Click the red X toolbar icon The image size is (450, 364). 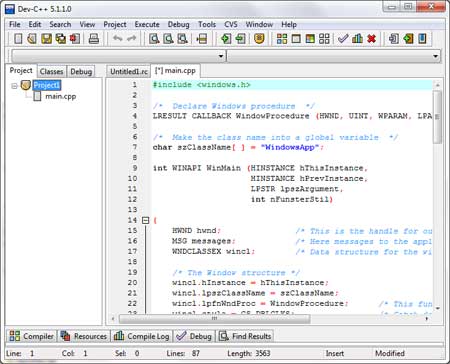pyautogui.click(x=372, y=39)
